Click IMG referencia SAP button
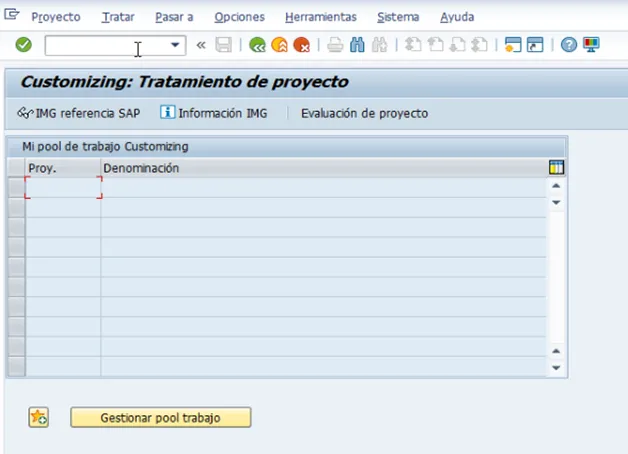 (79, 113)
